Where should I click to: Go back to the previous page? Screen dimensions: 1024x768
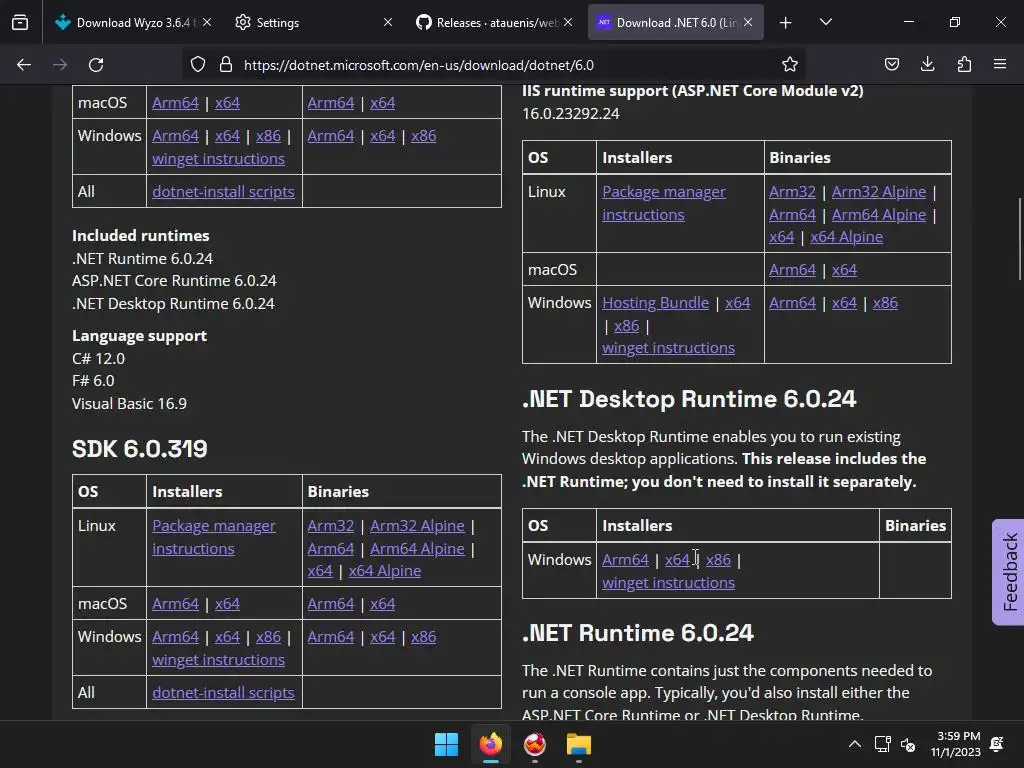point(24,65)
